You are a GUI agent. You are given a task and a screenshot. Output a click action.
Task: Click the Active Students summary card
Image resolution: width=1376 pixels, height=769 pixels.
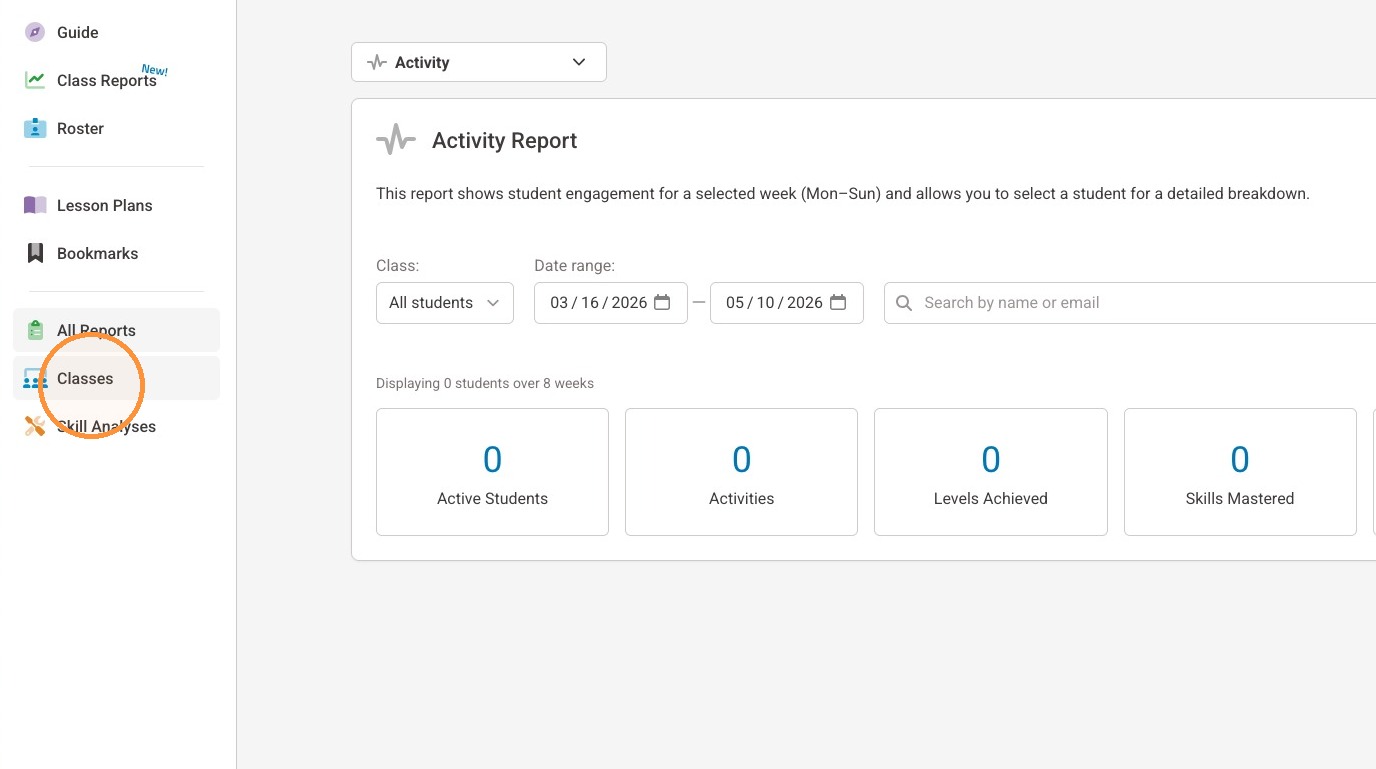(492, 472)
